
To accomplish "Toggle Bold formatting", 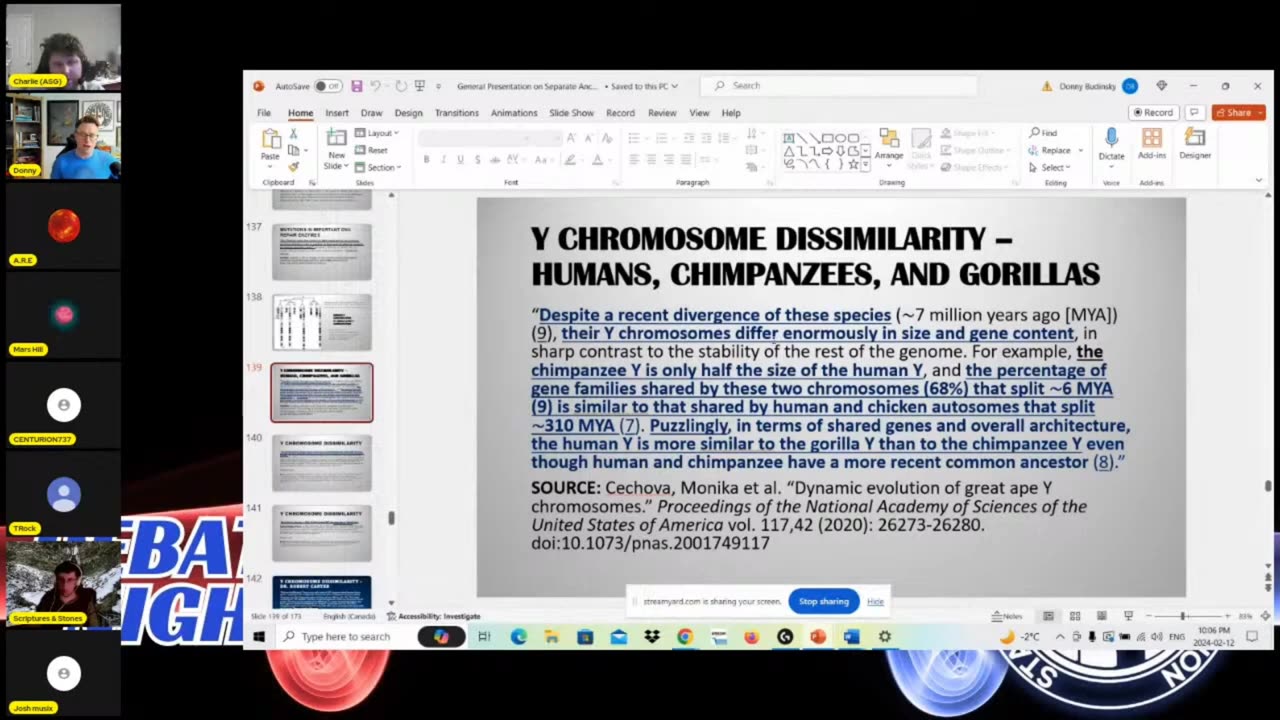I will [x=426, y=160].
